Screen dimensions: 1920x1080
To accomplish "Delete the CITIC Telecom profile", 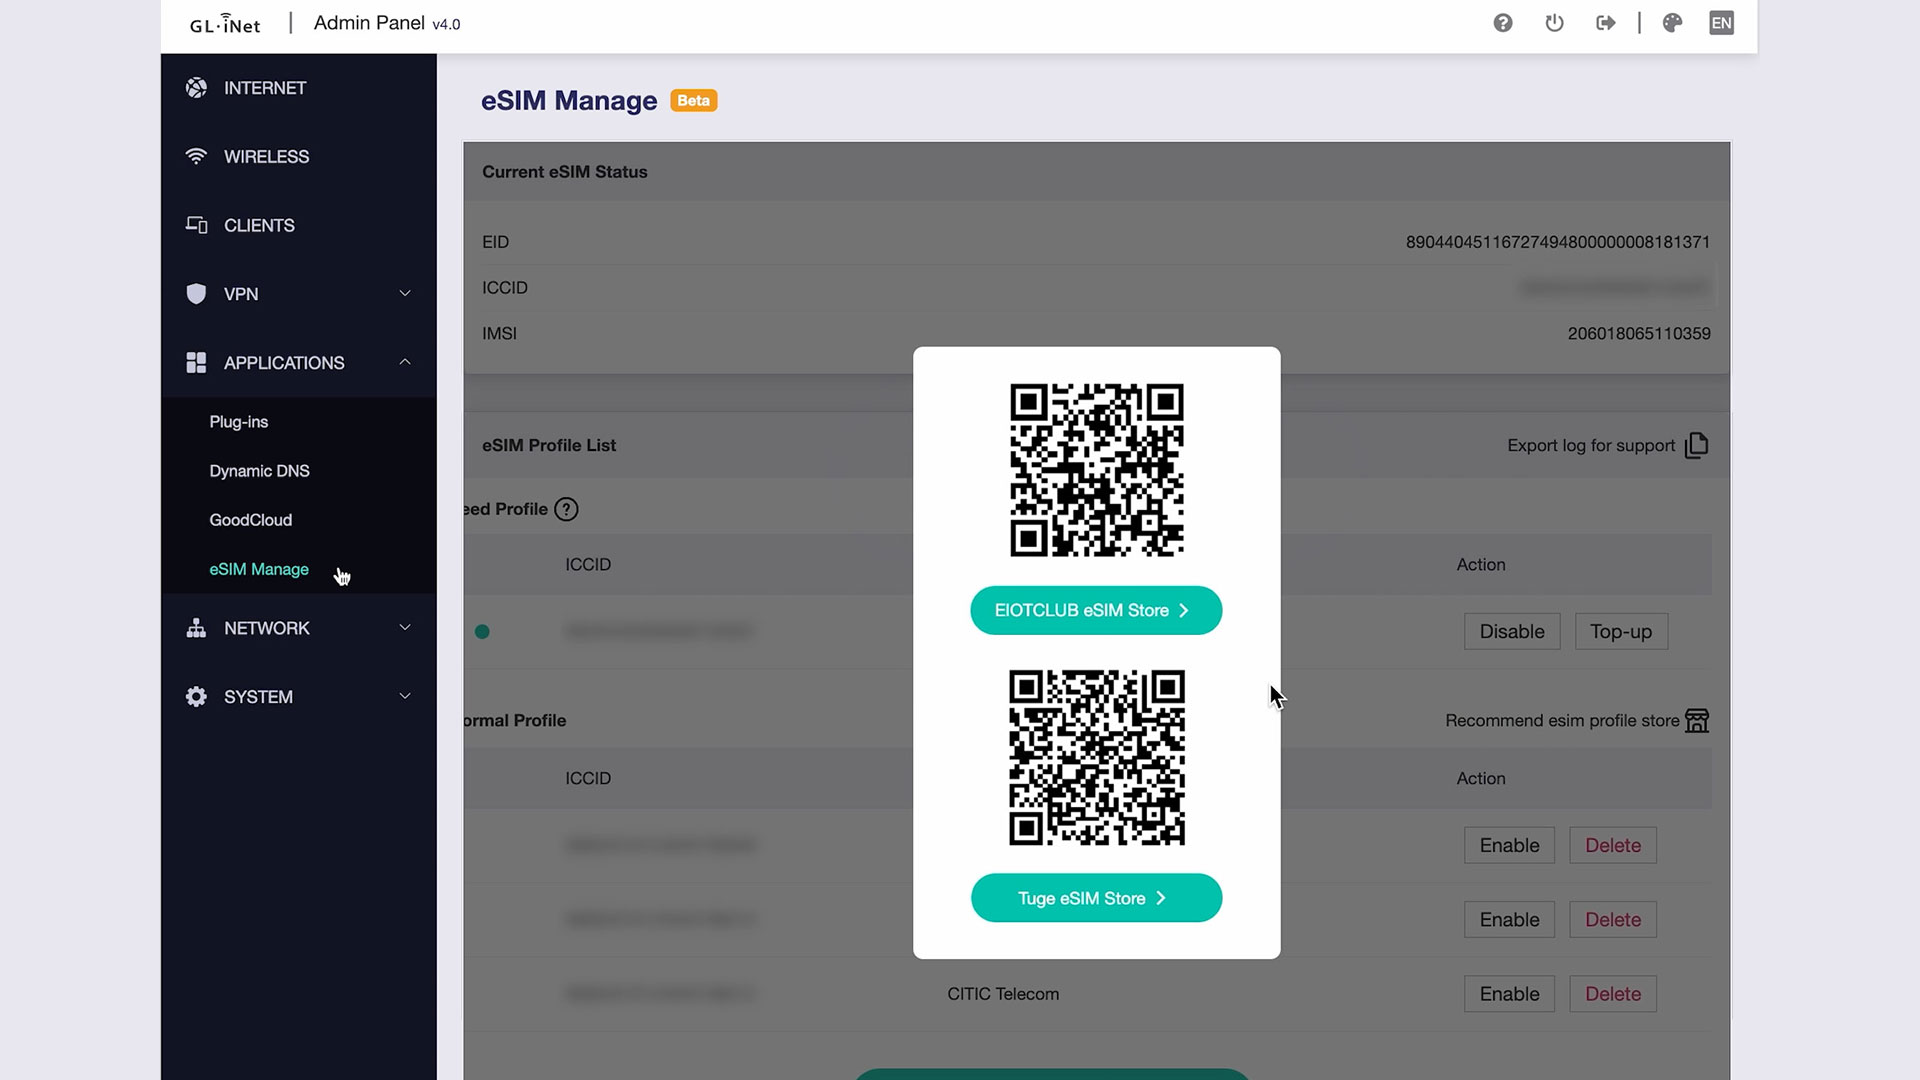I will click(1613, 994).
